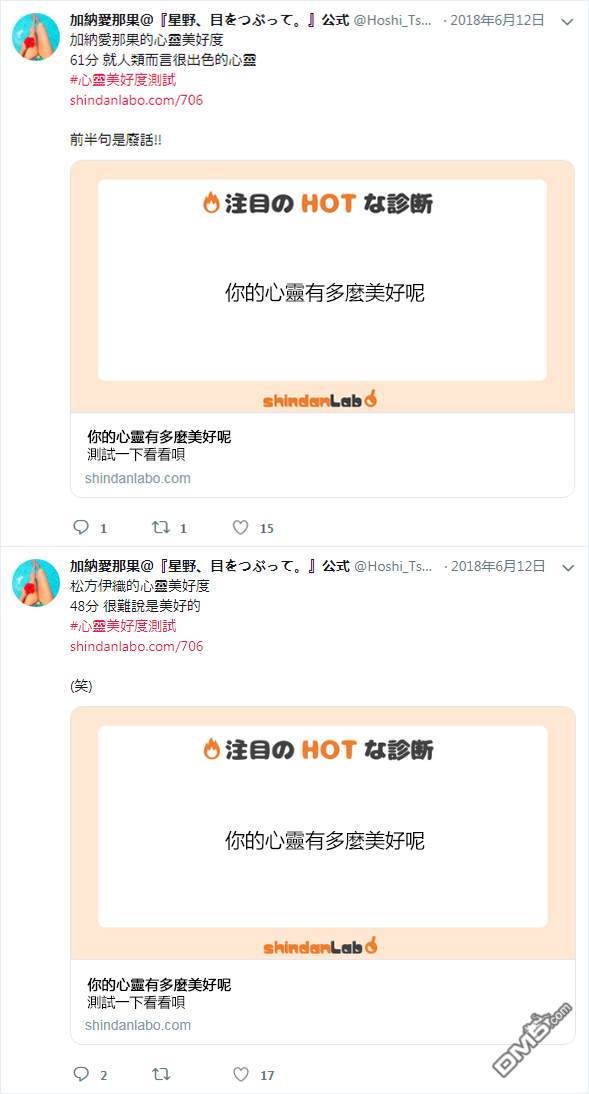This screenshot has width=589, height=1094.
Task: Open the author name 加納愛那果 on the second tweet
Action: [x=106, y=566]
